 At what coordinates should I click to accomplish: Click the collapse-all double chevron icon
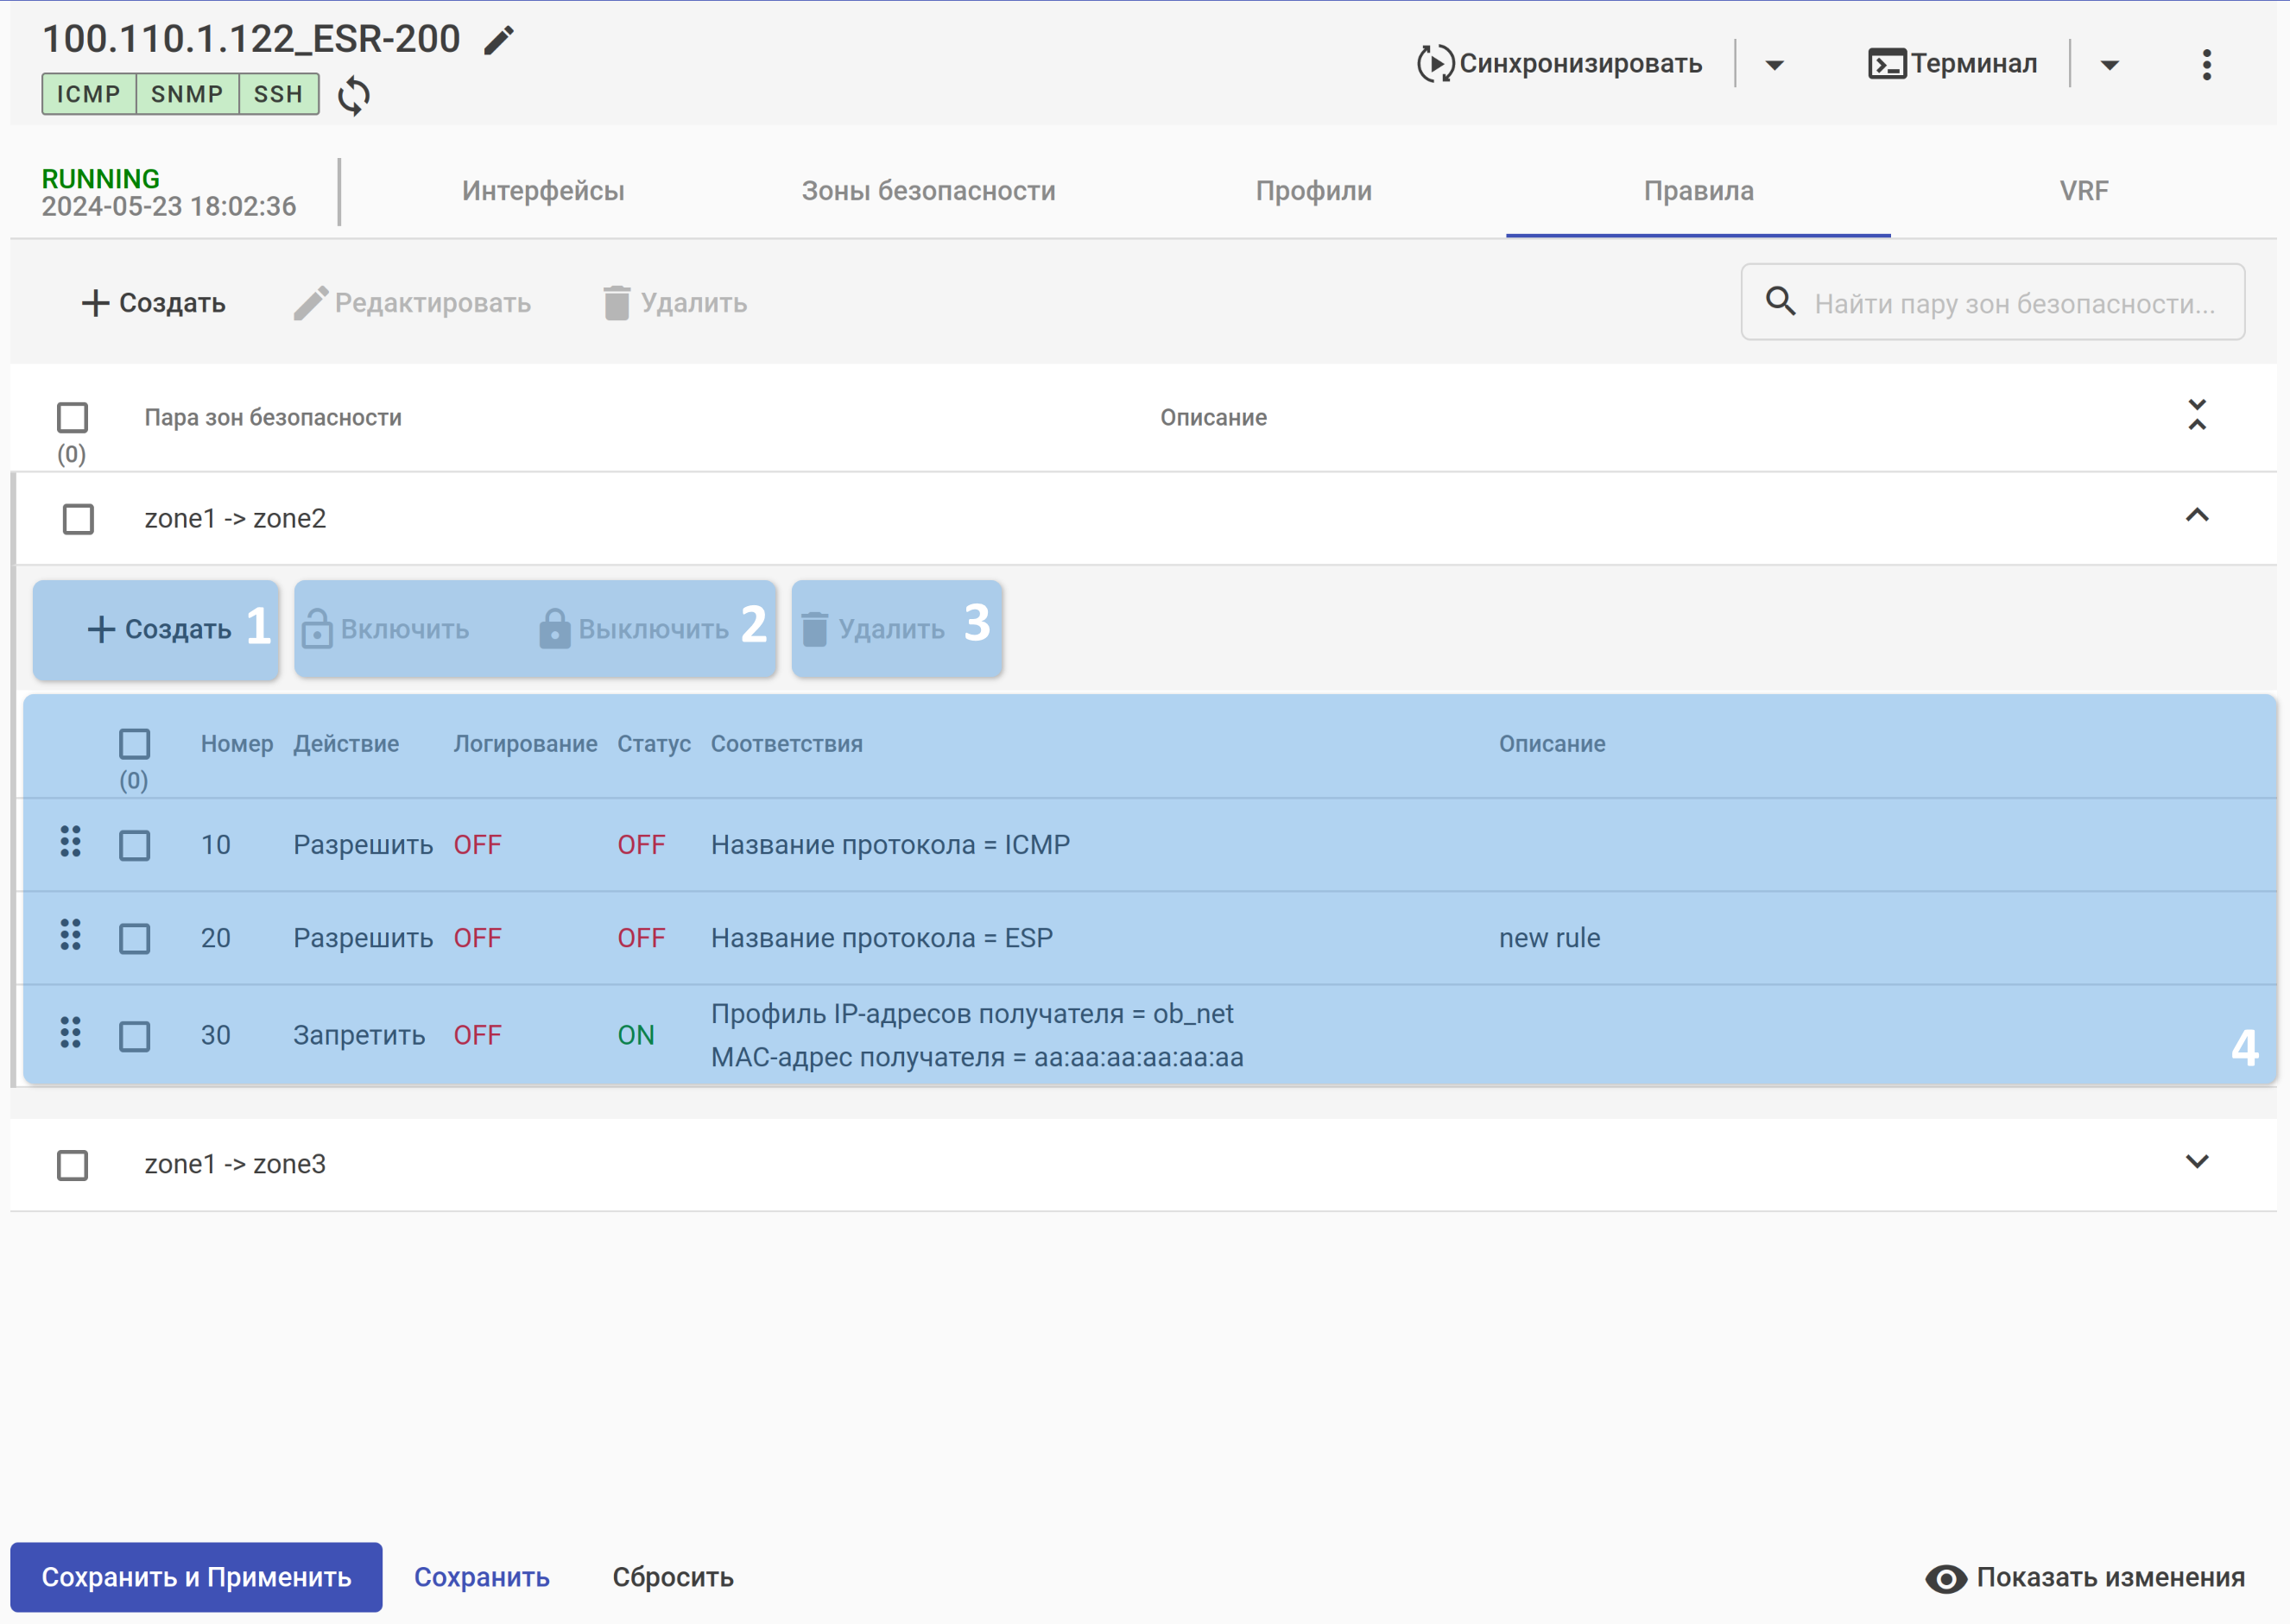click(2197, 415)
